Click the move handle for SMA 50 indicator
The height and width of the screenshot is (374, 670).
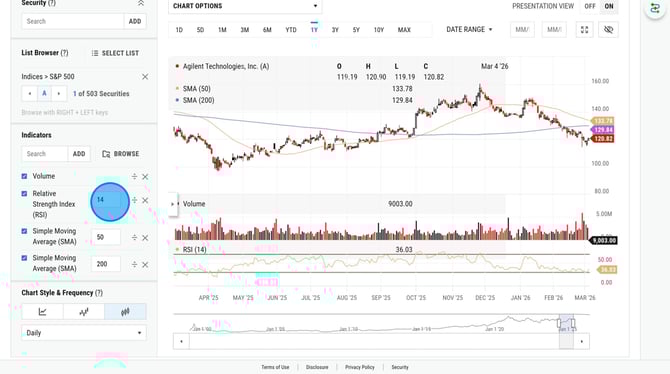(x=134, y=238)
